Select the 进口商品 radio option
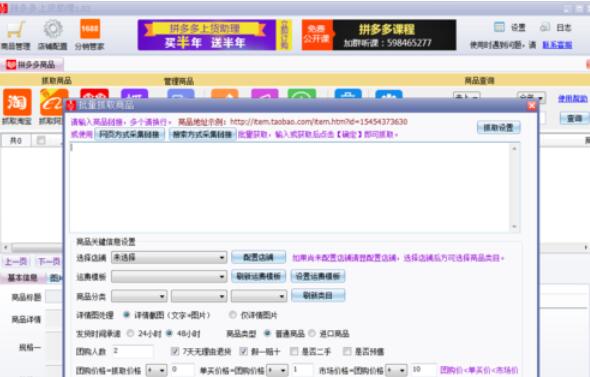This screenshot has width=590, height=377. coord(312,333)
